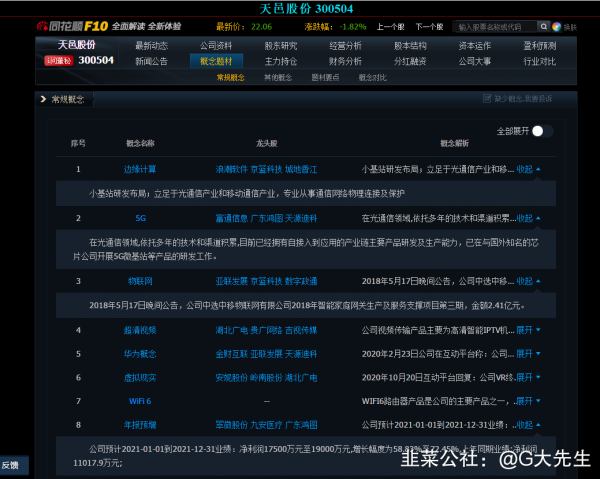Open the 新闻公告 tab
600x479 pixels.
tap(152, 61)
